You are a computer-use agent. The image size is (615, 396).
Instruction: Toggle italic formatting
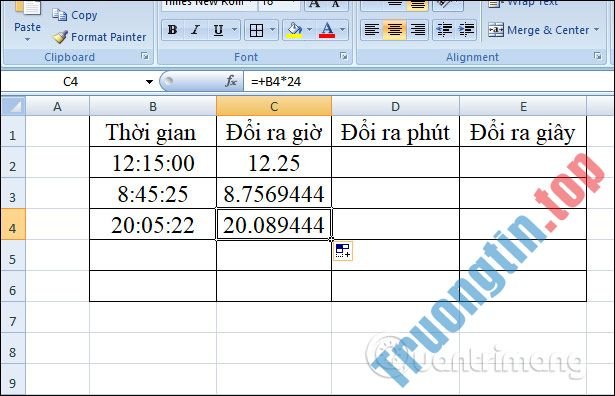(x=195, y=30)
